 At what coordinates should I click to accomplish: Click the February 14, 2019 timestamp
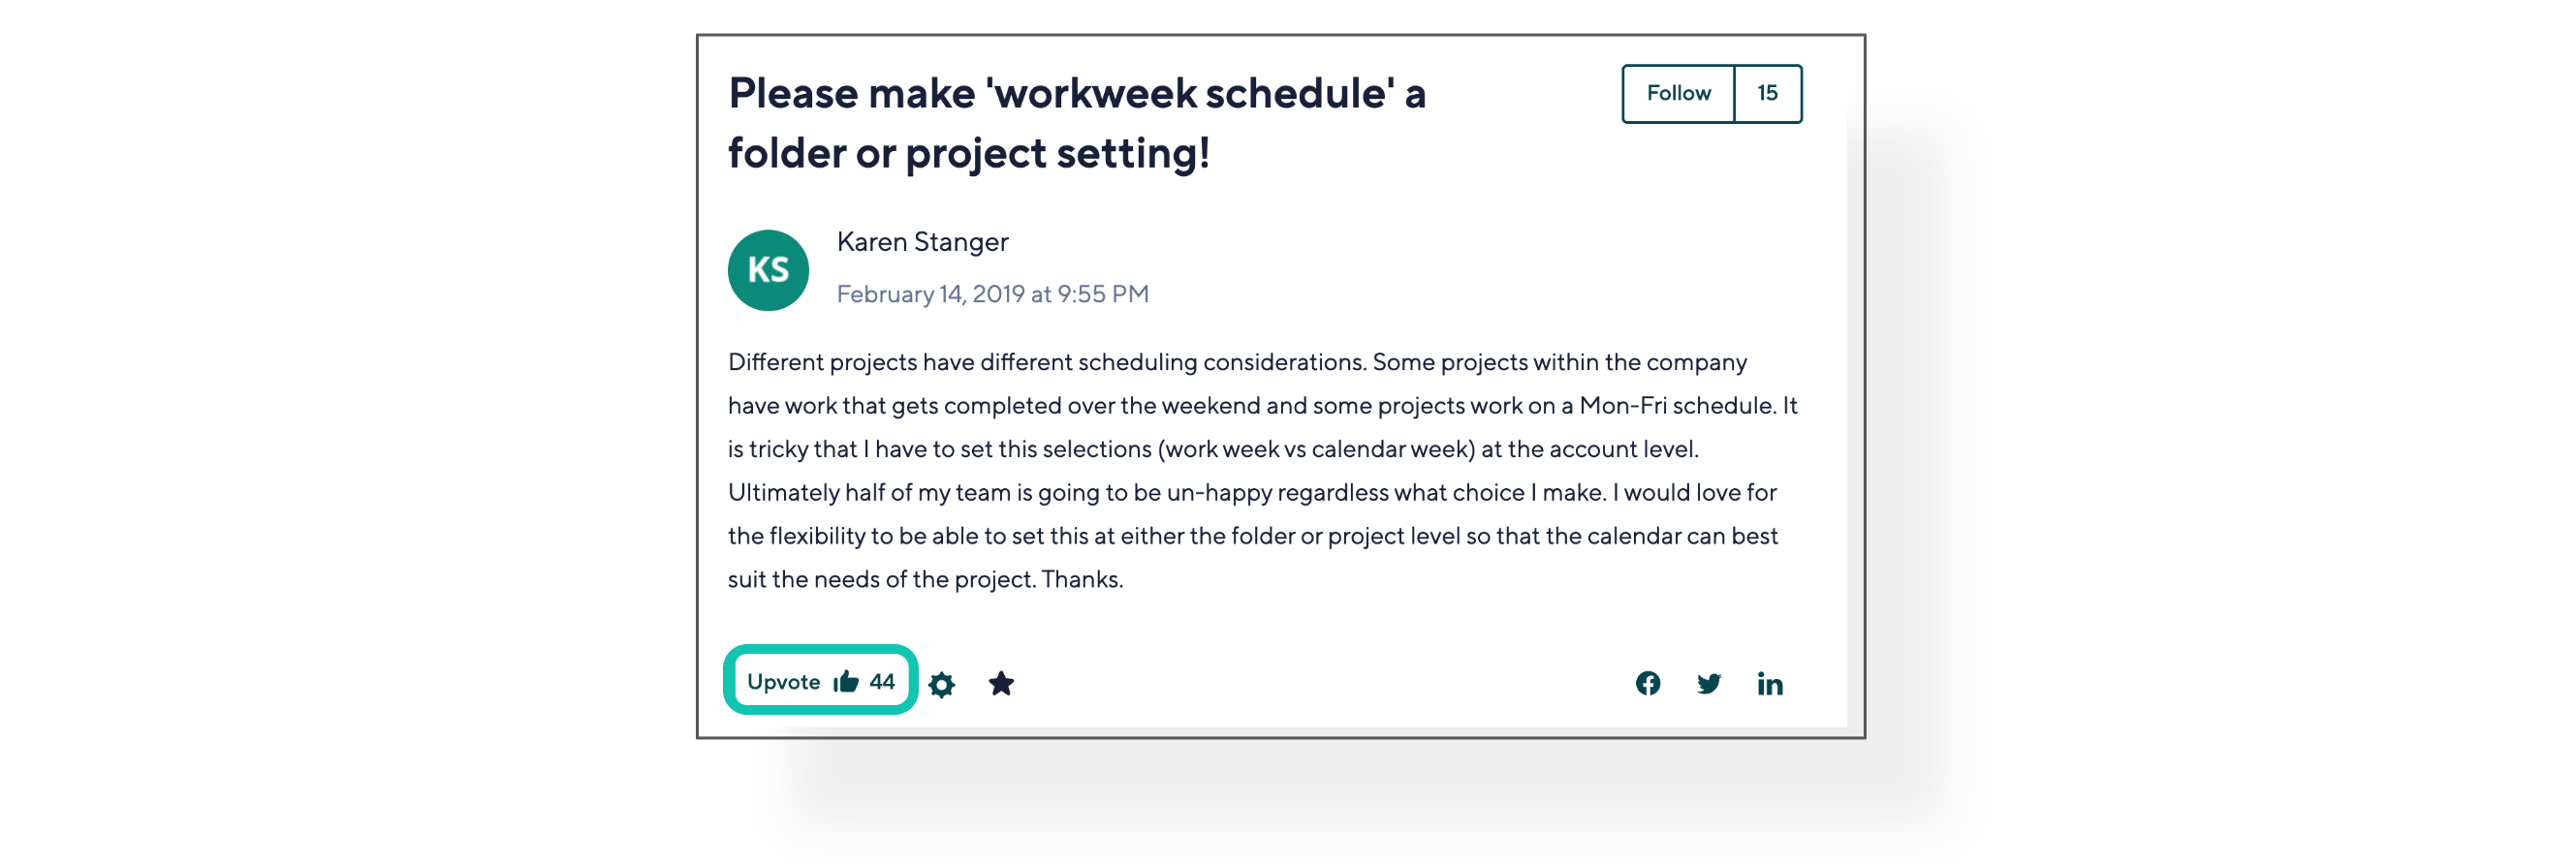pyautogui.click(x=992, y=294)
